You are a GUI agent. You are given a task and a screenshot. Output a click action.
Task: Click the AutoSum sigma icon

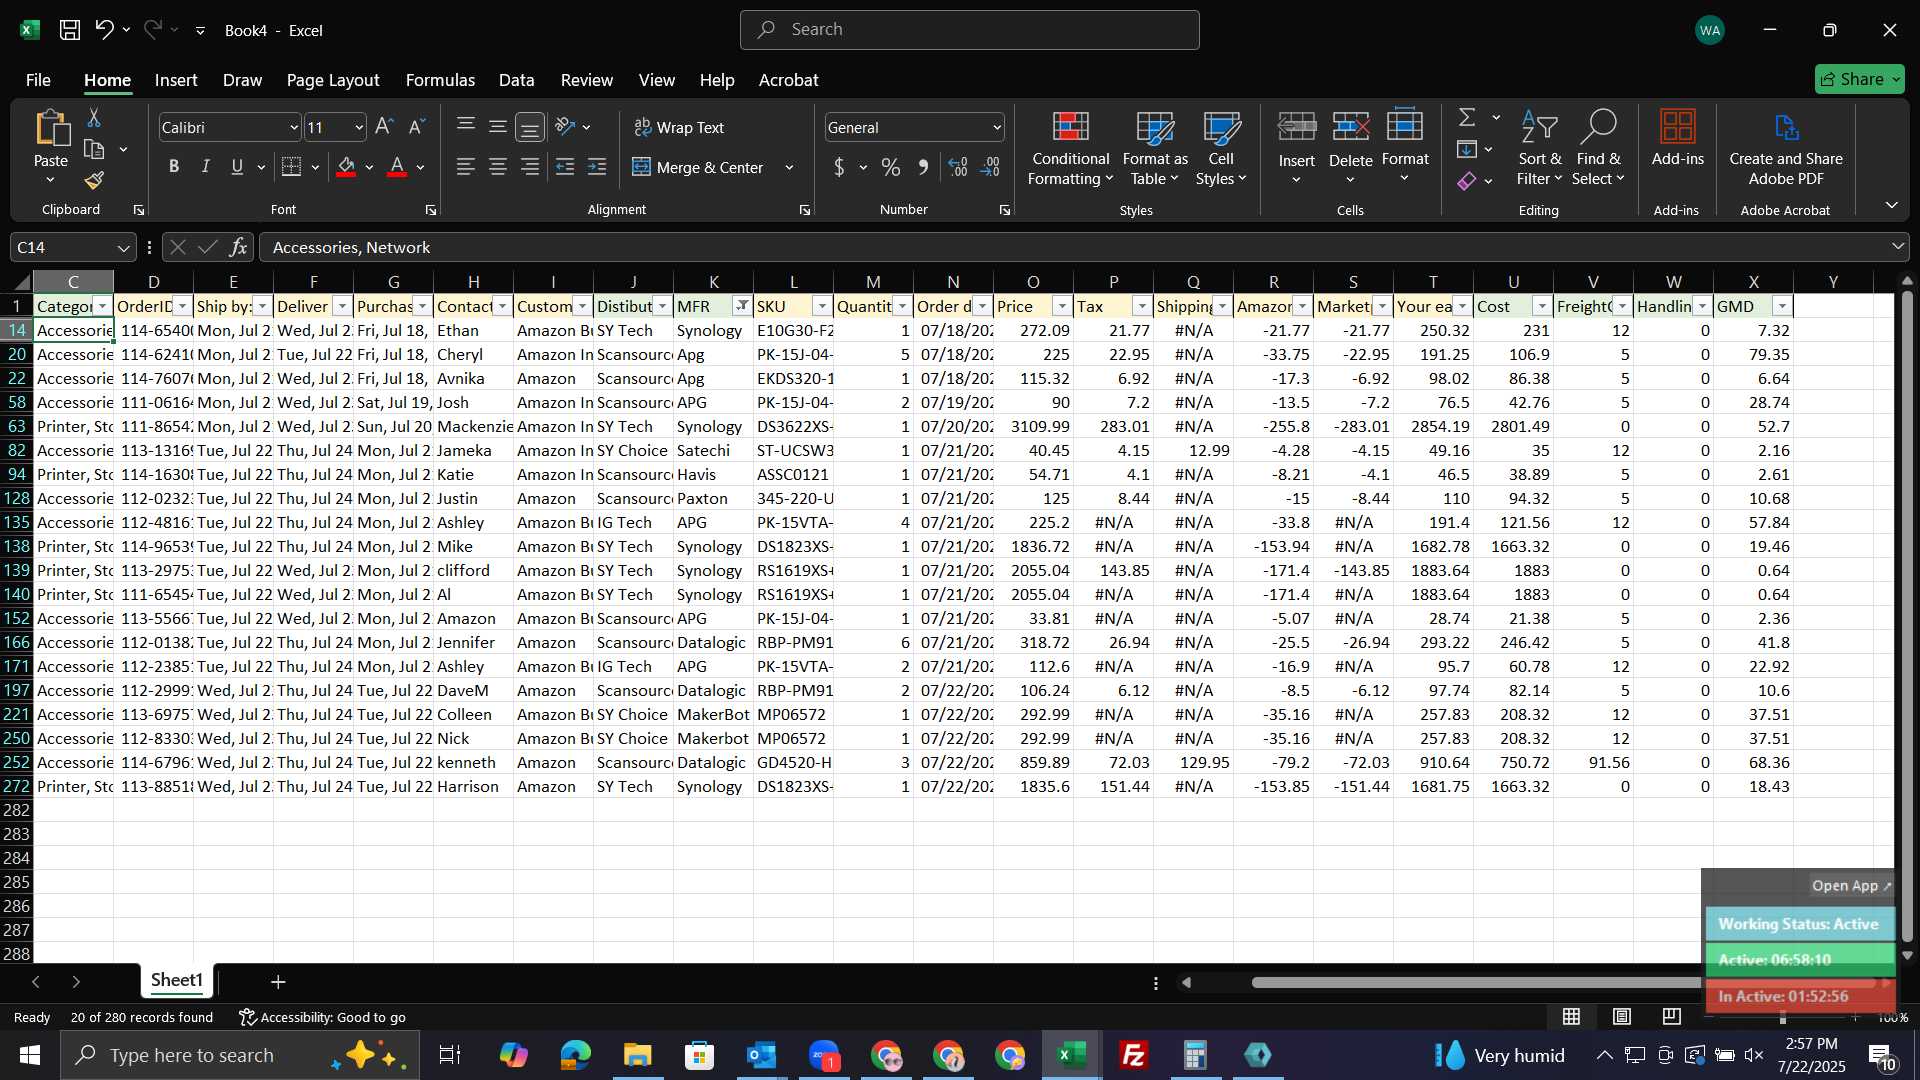click(1467, 118)
